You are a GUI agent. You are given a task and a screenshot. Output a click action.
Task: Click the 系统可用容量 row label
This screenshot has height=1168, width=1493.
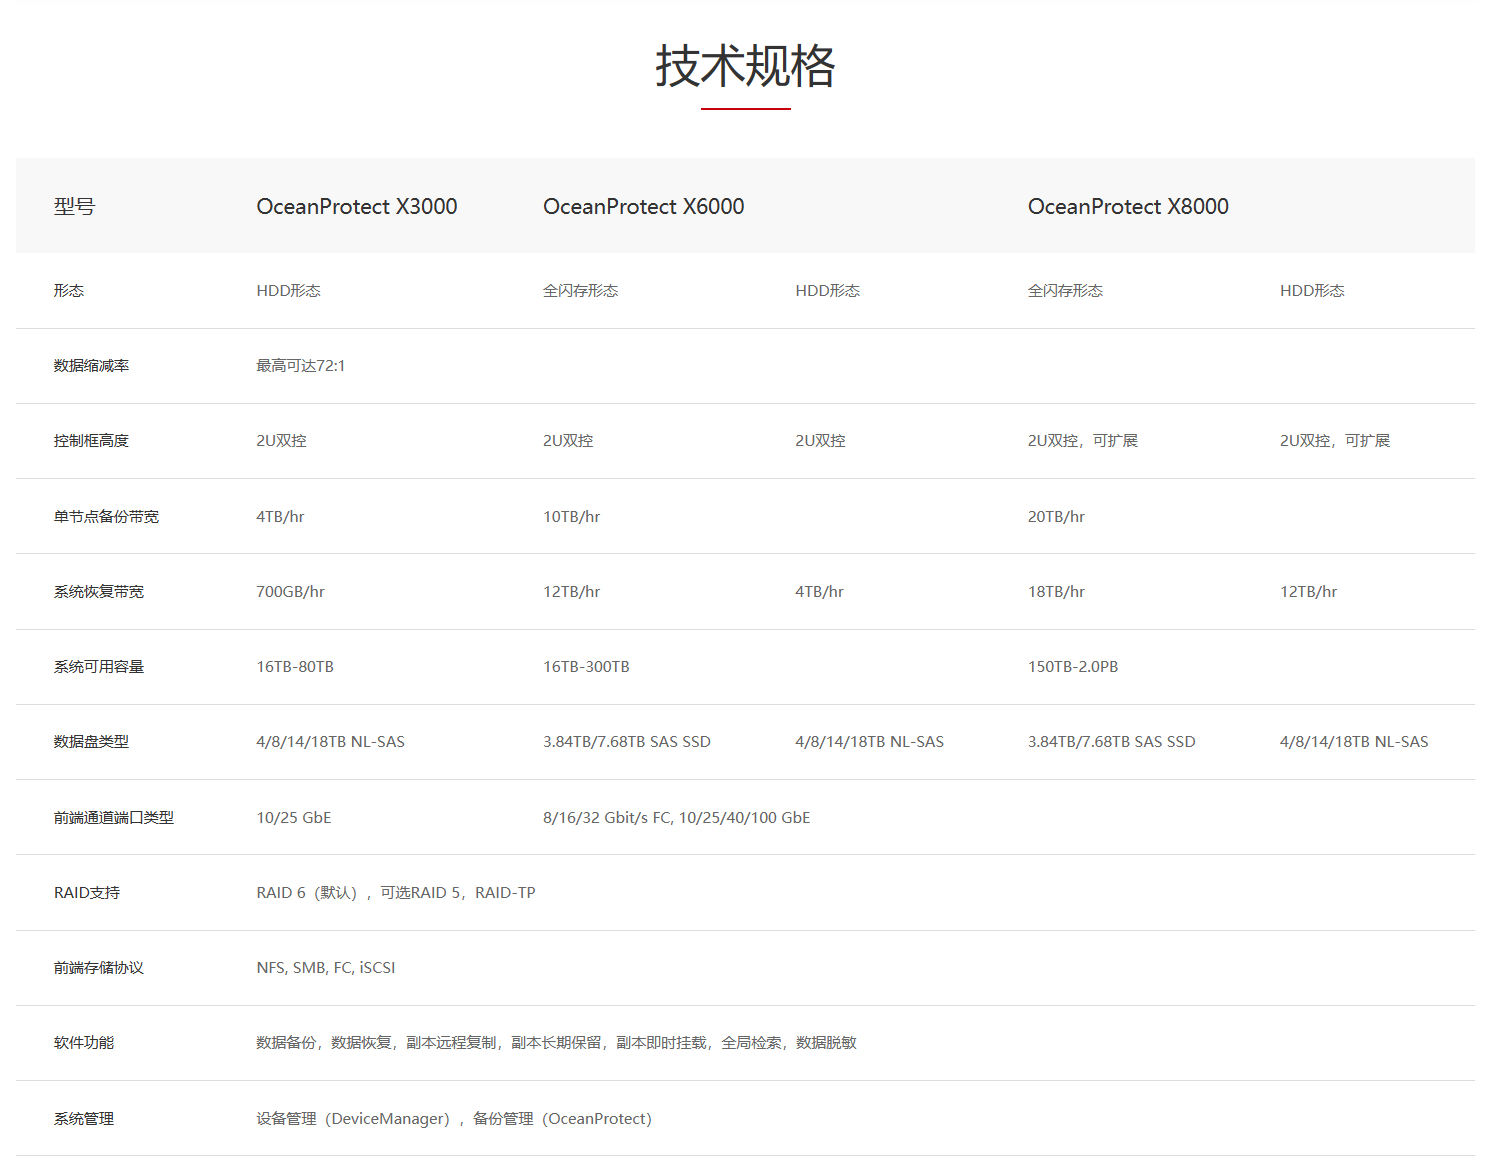99,667
